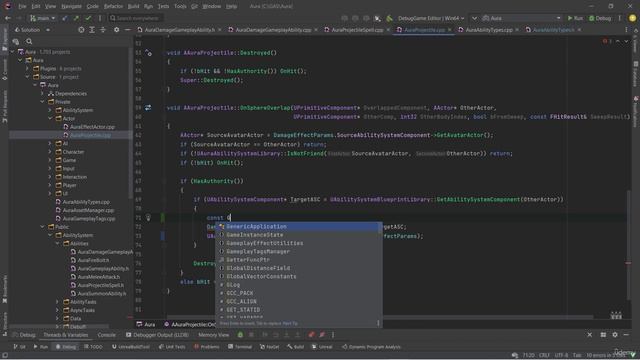Screen dimensions: 640x360
Task: Open the NuGet tool window
Action: pos(269,347)
